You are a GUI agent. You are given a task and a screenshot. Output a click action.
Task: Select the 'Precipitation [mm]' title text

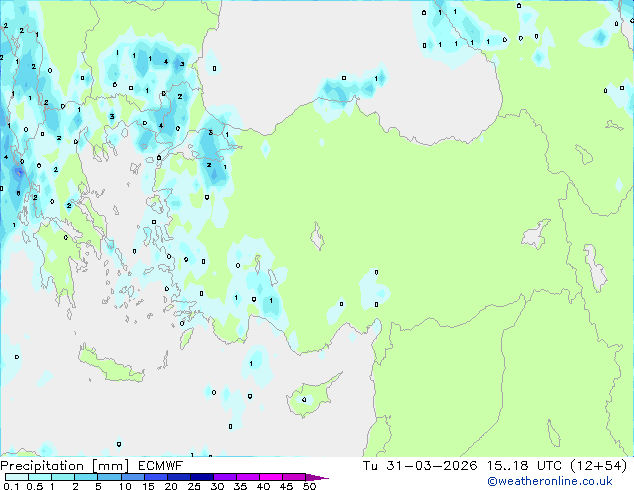pyautogui.click(x=65, y=466)
